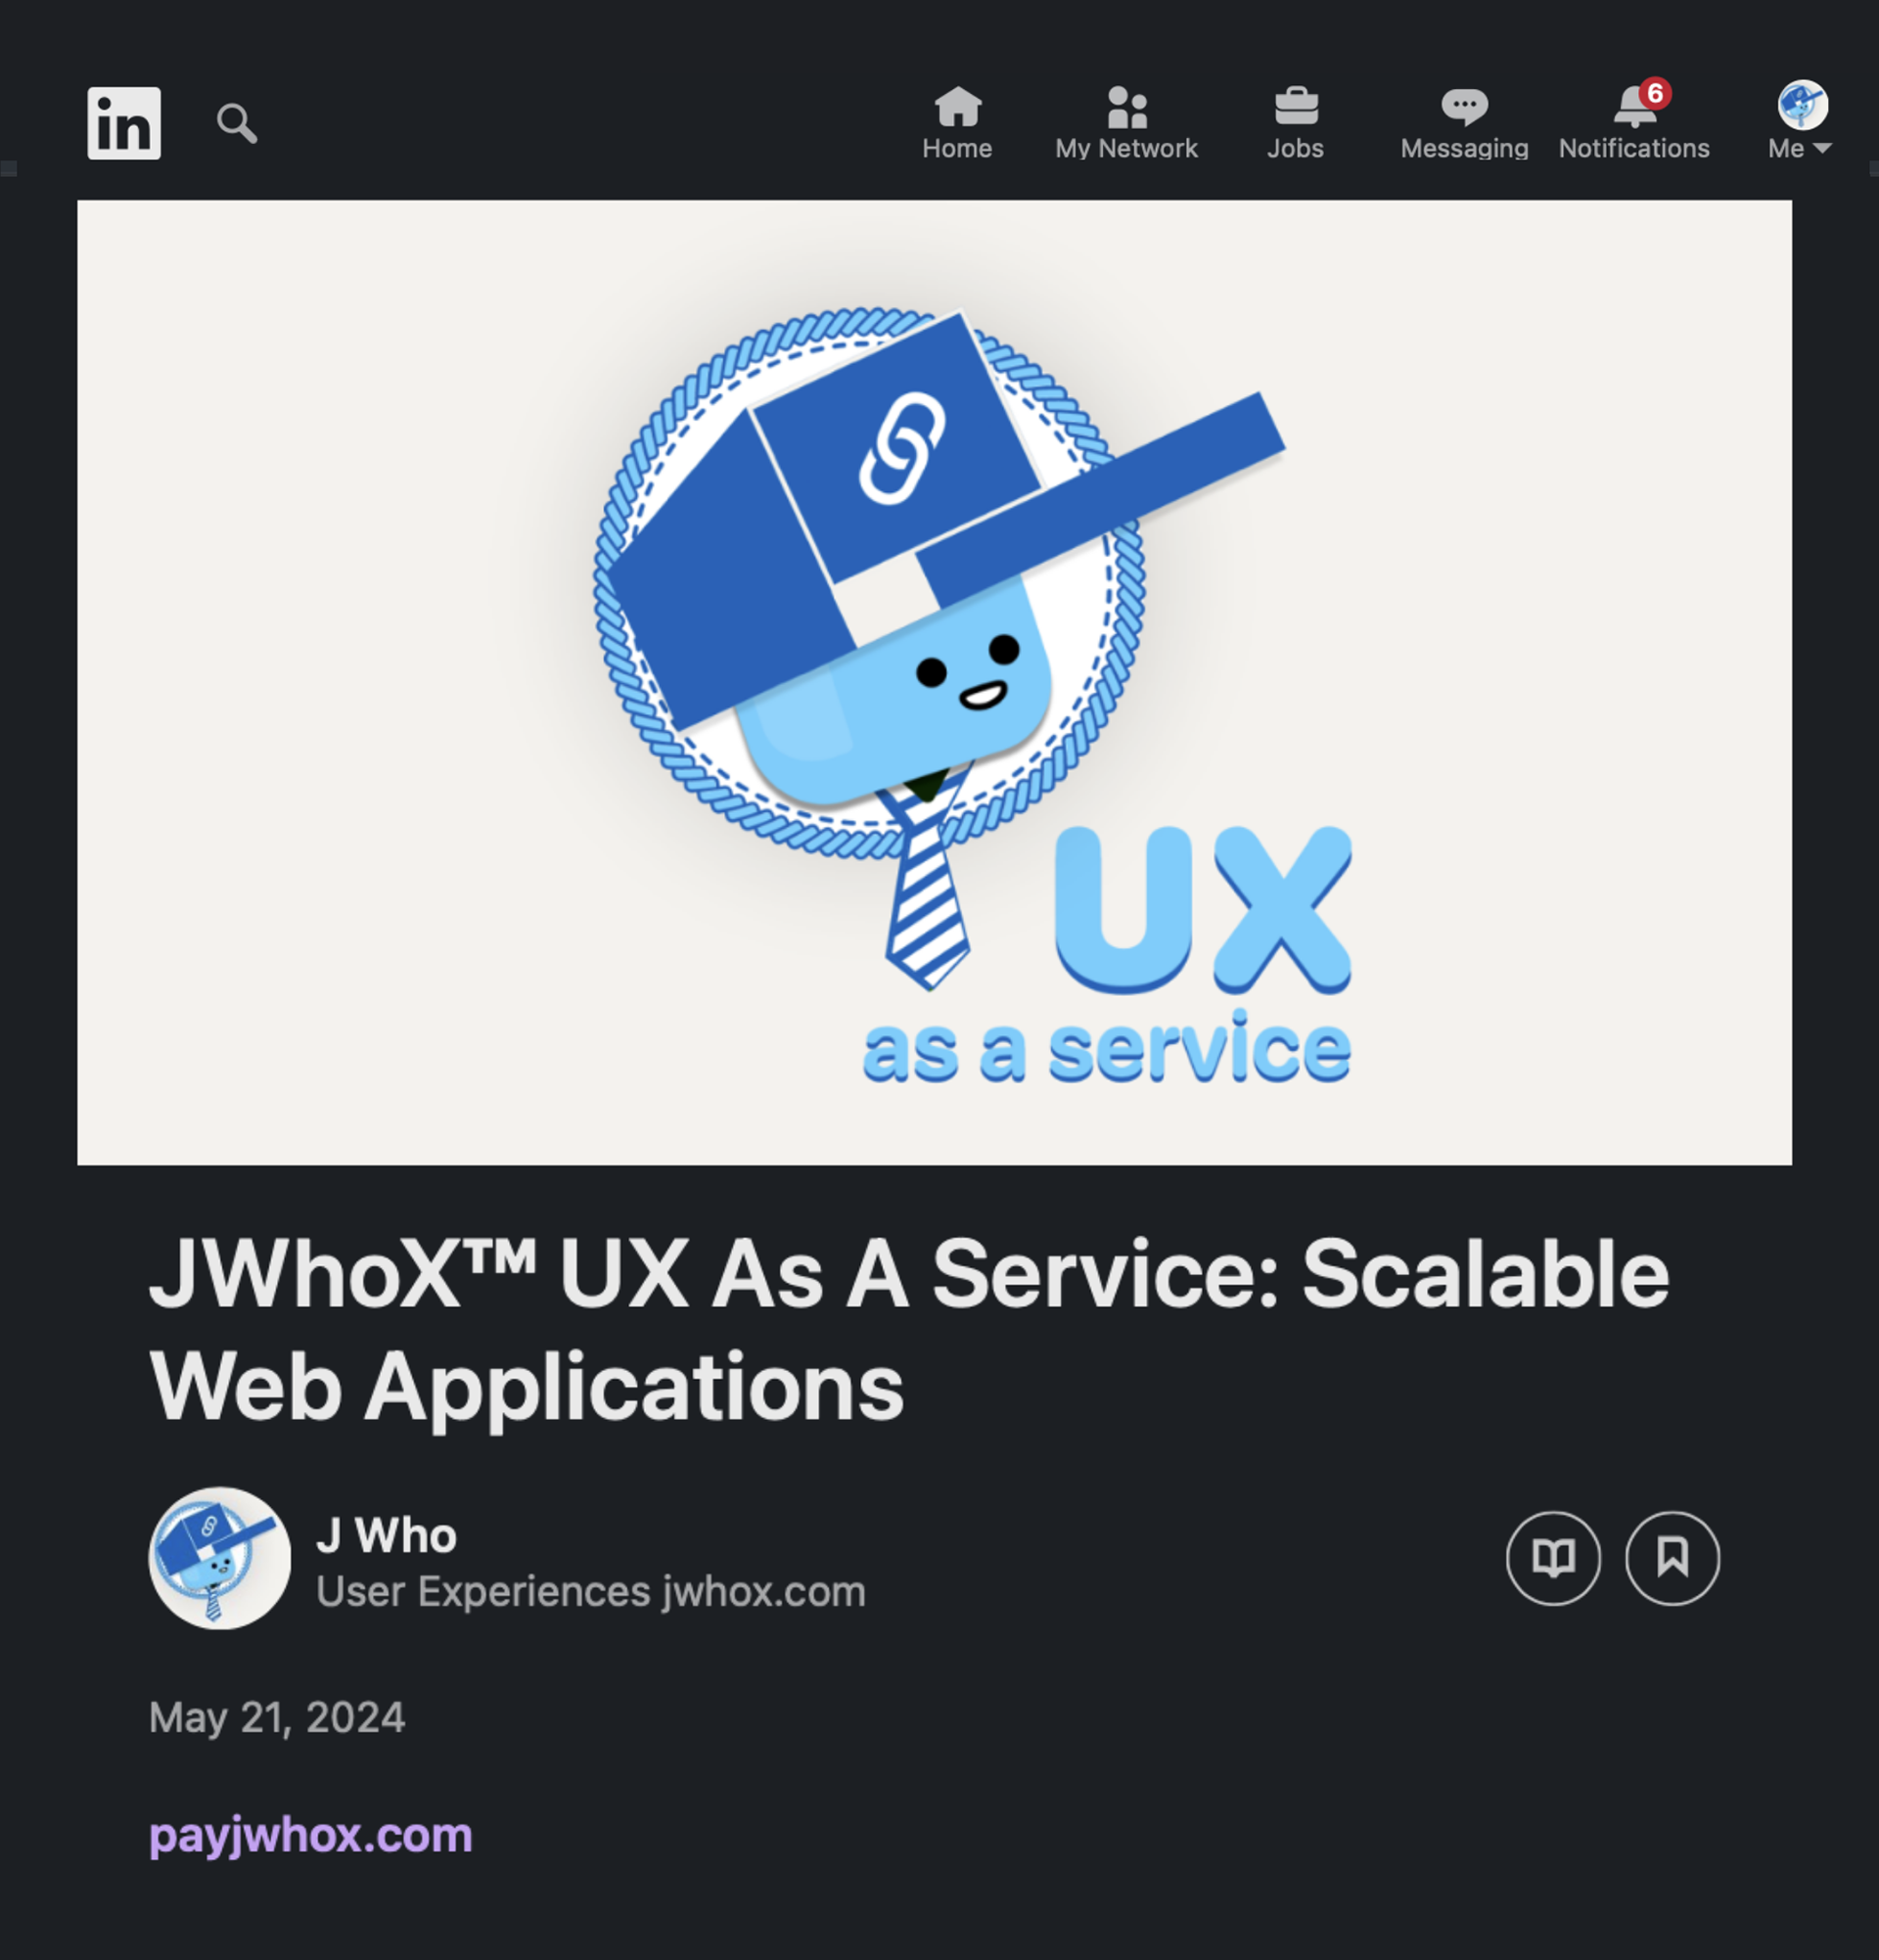Expand the Me dropdown arrow
1879x1960 pixels.
click(x=1822, y=148)
